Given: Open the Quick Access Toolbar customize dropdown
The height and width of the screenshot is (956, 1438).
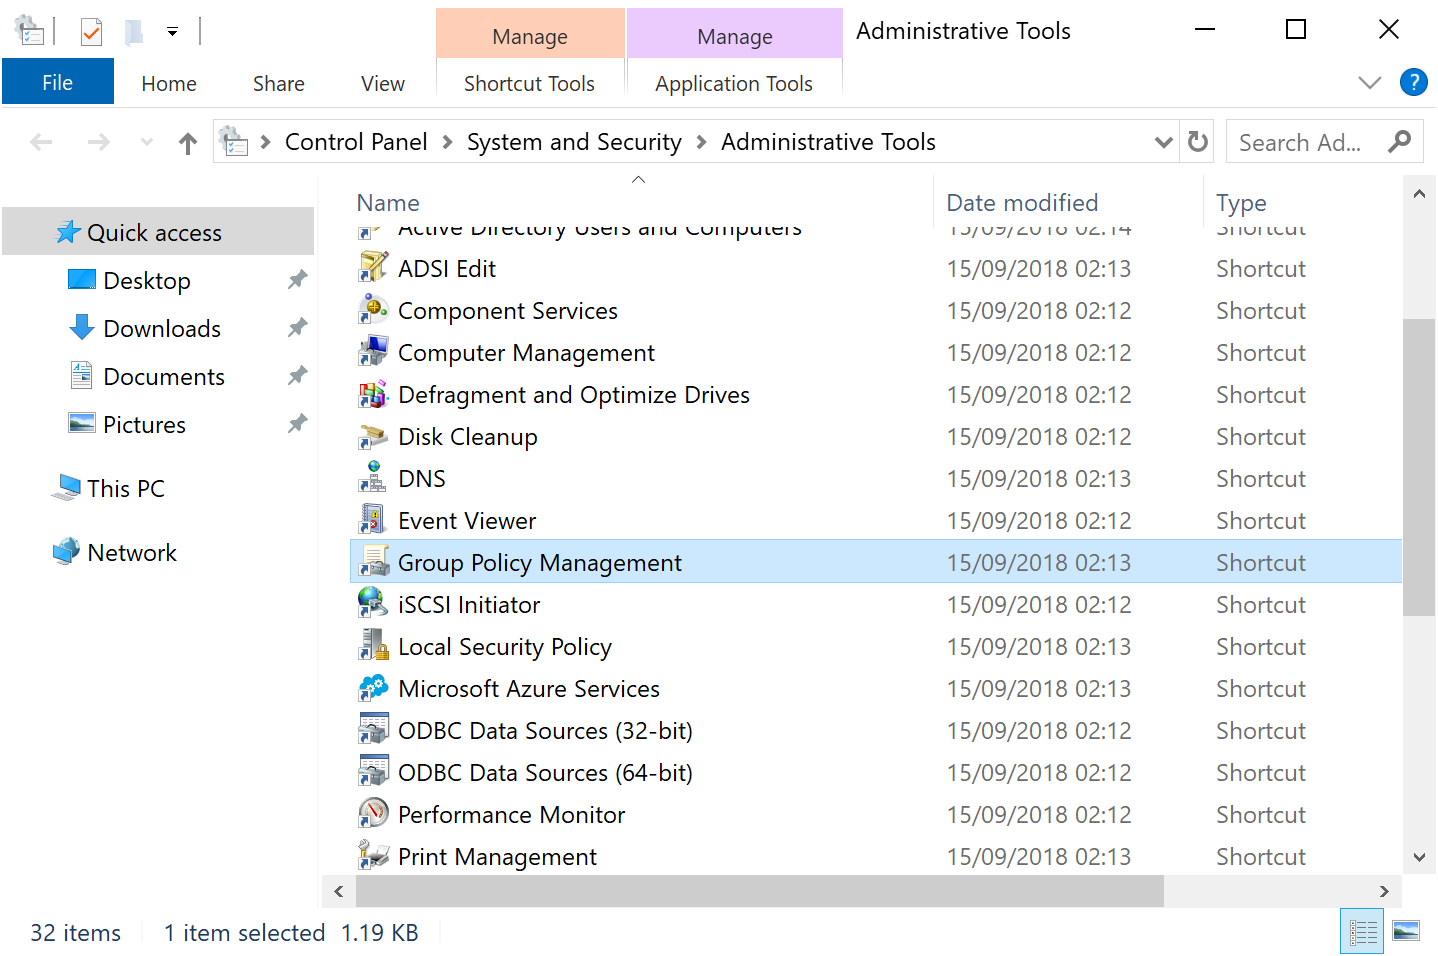Looking at the screenshot, I should coord(172,31).
